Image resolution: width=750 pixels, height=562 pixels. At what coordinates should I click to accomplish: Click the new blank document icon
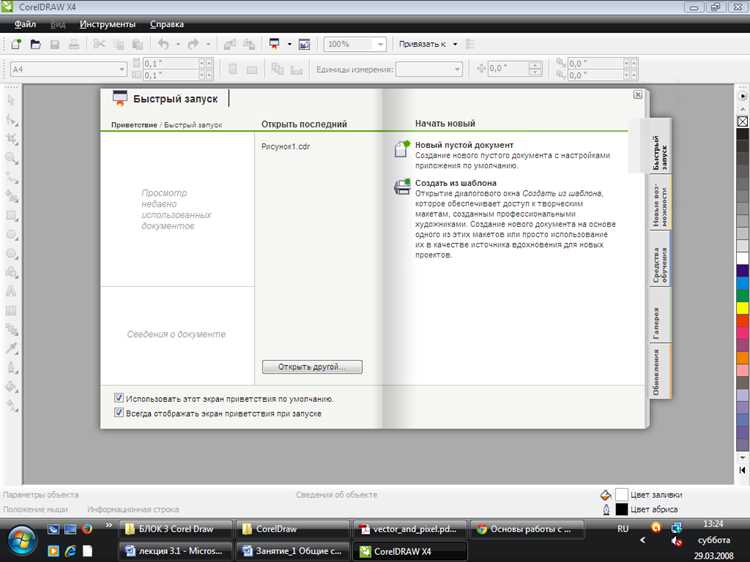(402, 149)
